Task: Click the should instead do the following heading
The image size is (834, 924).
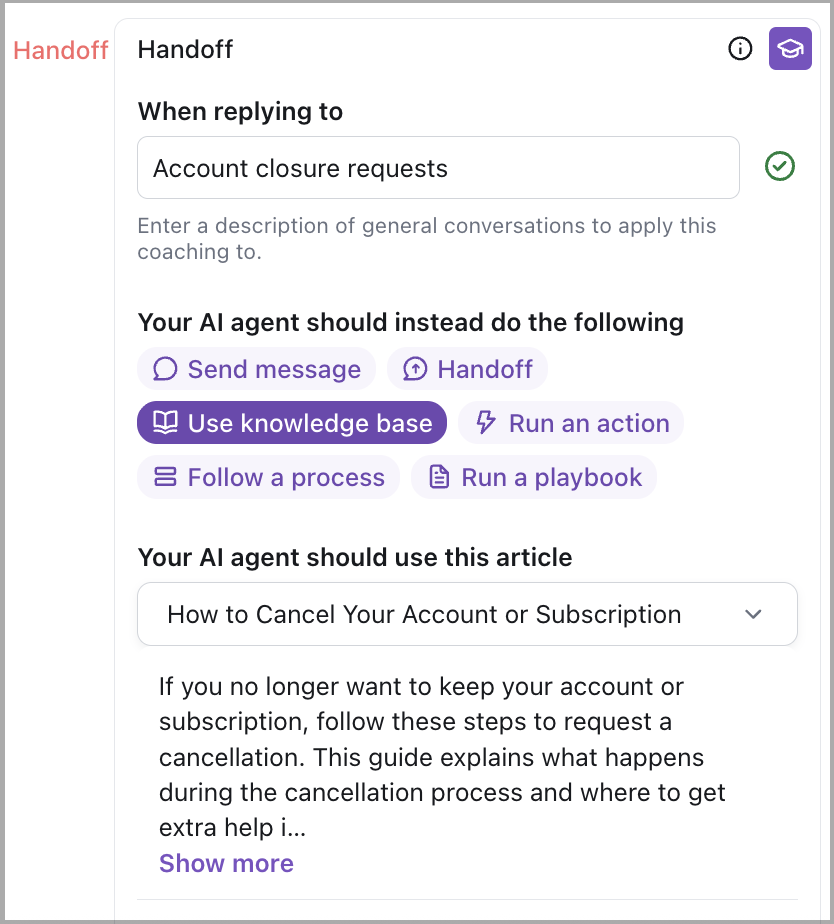Action: pyautogui.click(x=411, y=322)
